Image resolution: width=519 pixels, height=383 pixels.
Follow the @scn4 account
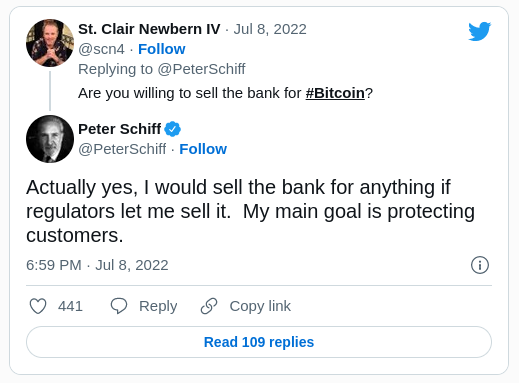tap(162, 49)
